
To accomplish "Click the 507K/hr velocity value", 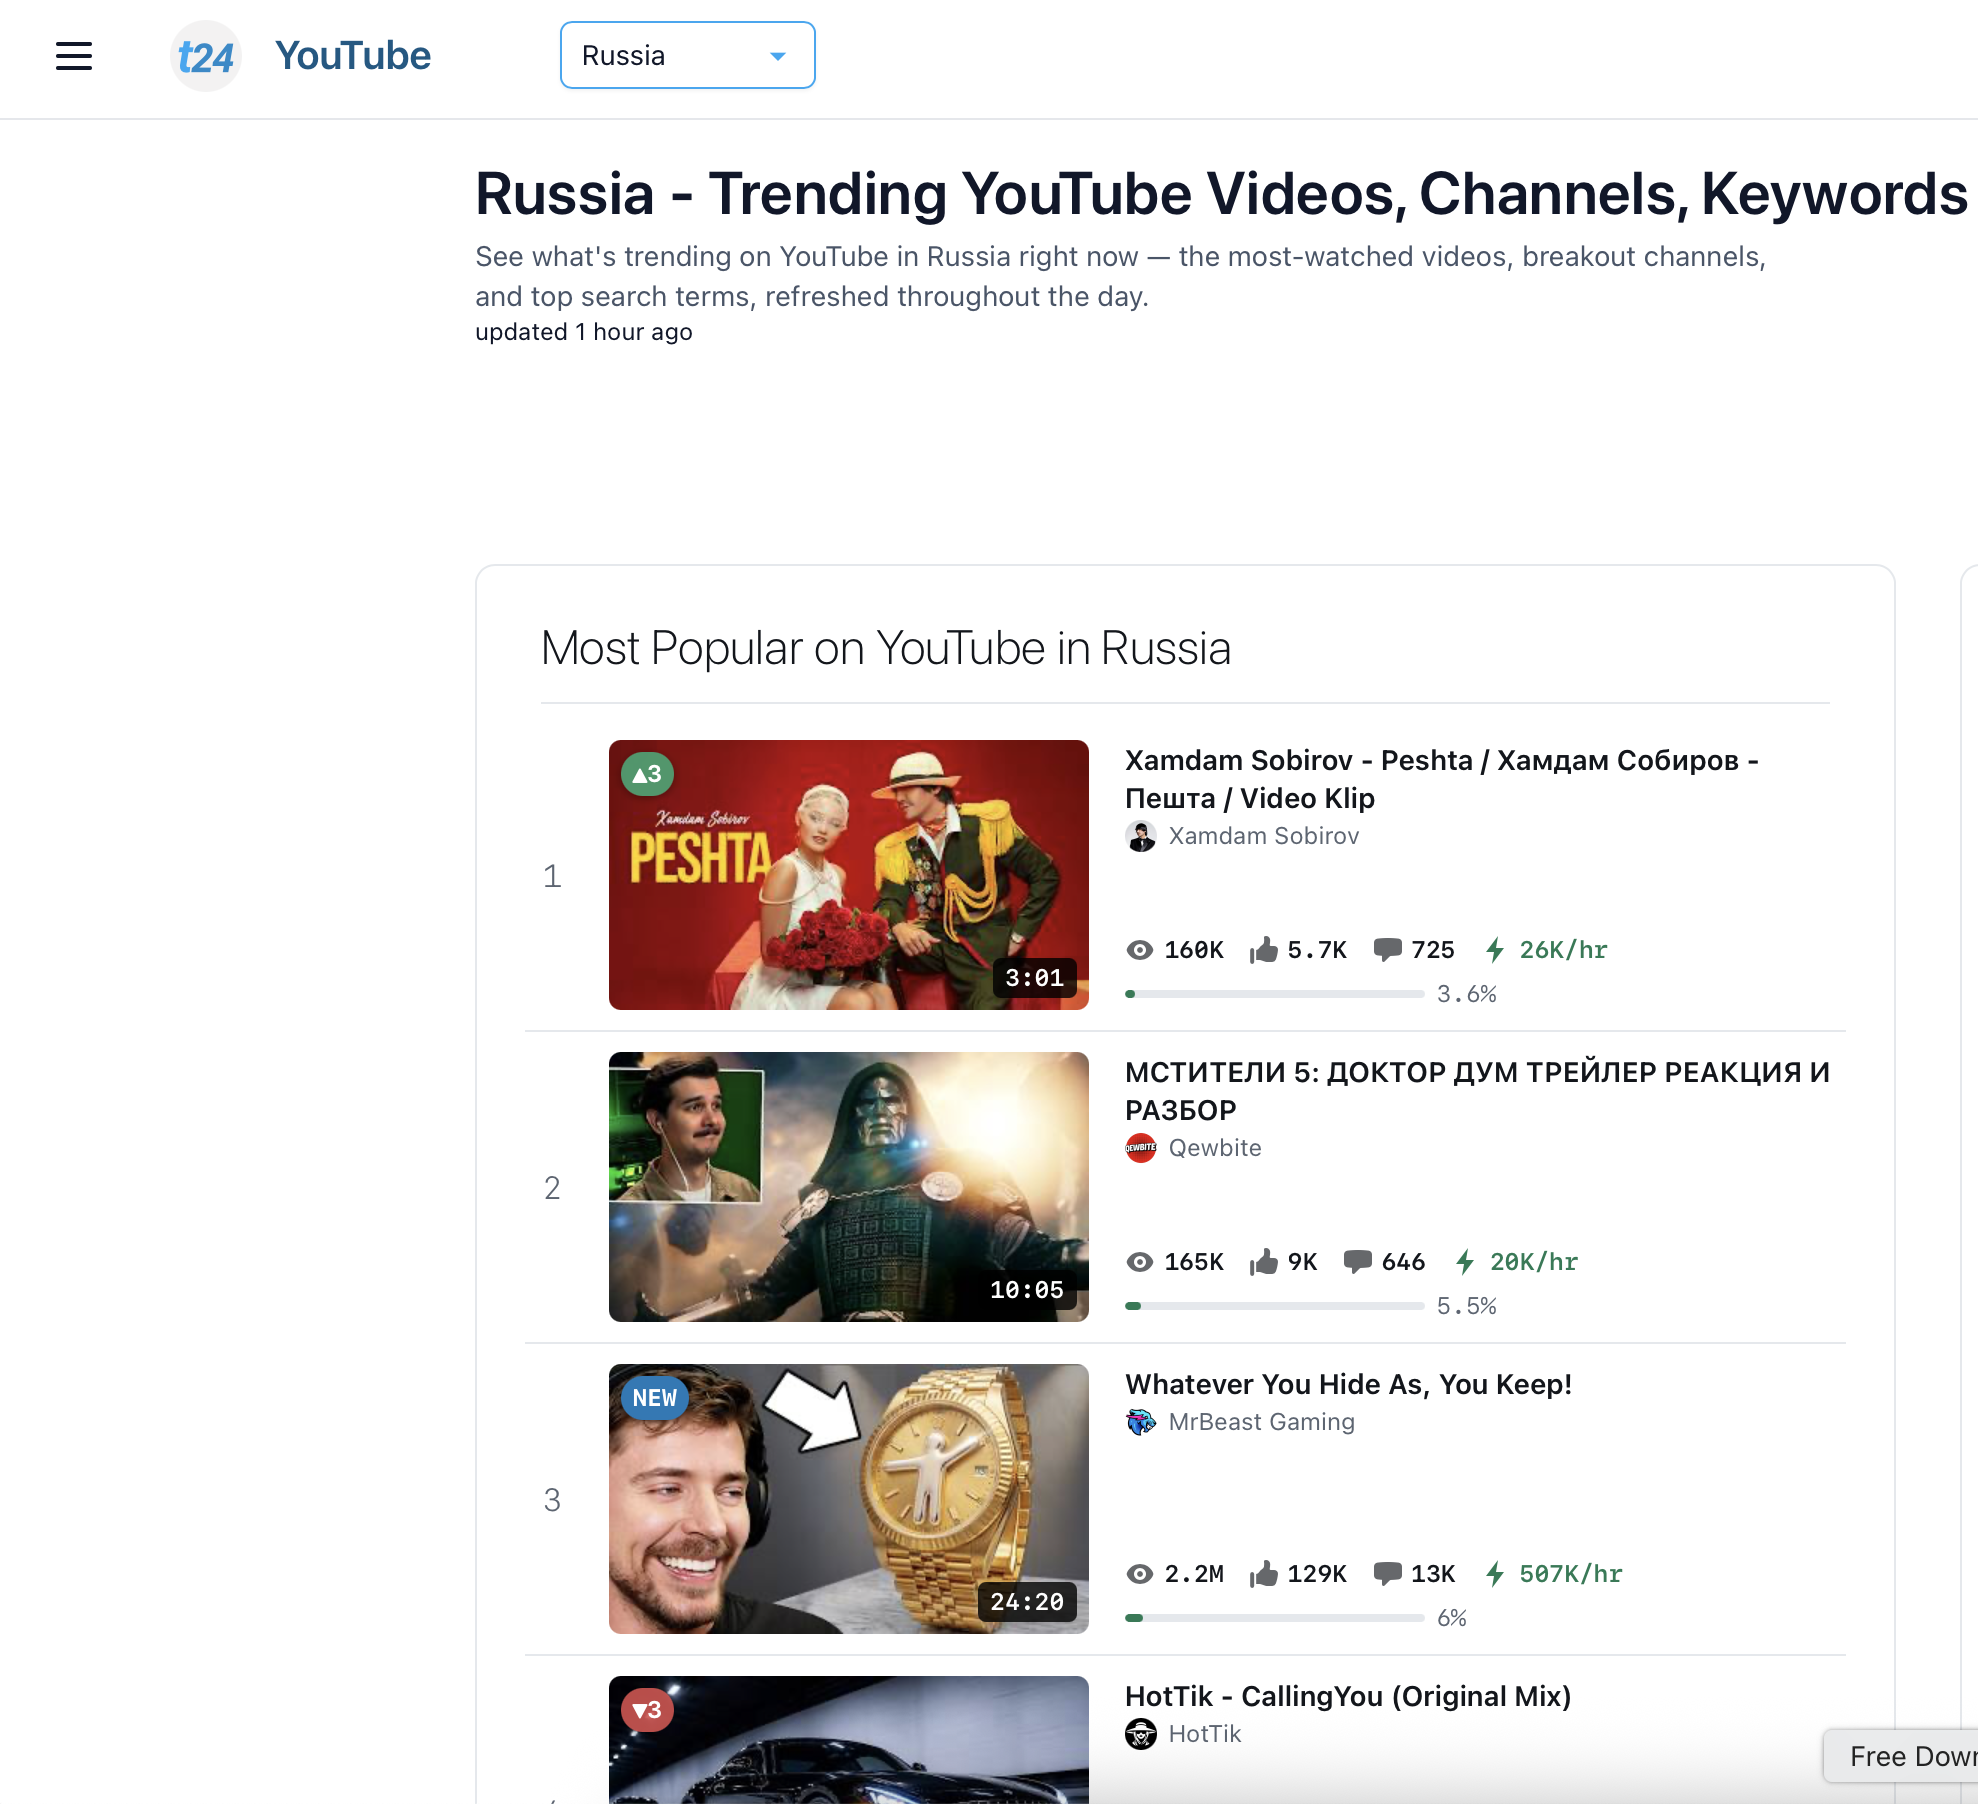I will pyautogui.click(x=1571, y=1574).
